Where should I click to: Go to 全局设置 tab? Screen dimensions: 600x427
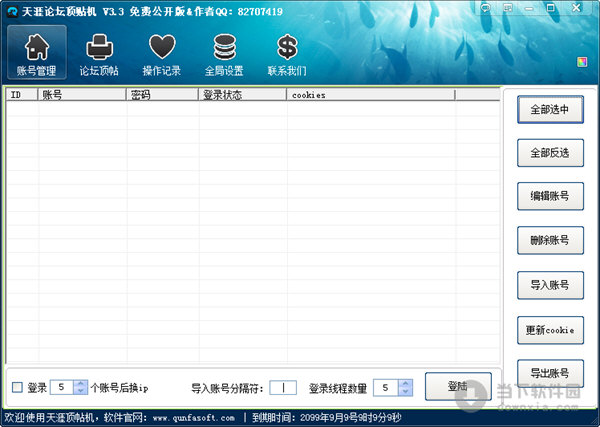[224, 55]
